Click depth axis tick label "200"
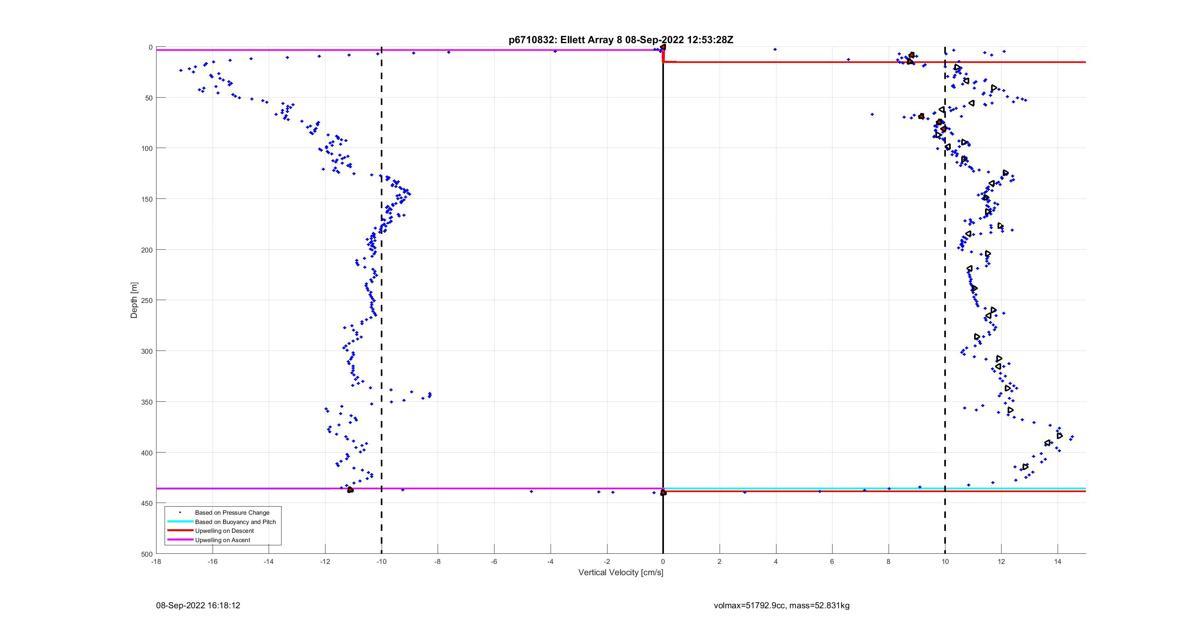 [x=146, y=250]
